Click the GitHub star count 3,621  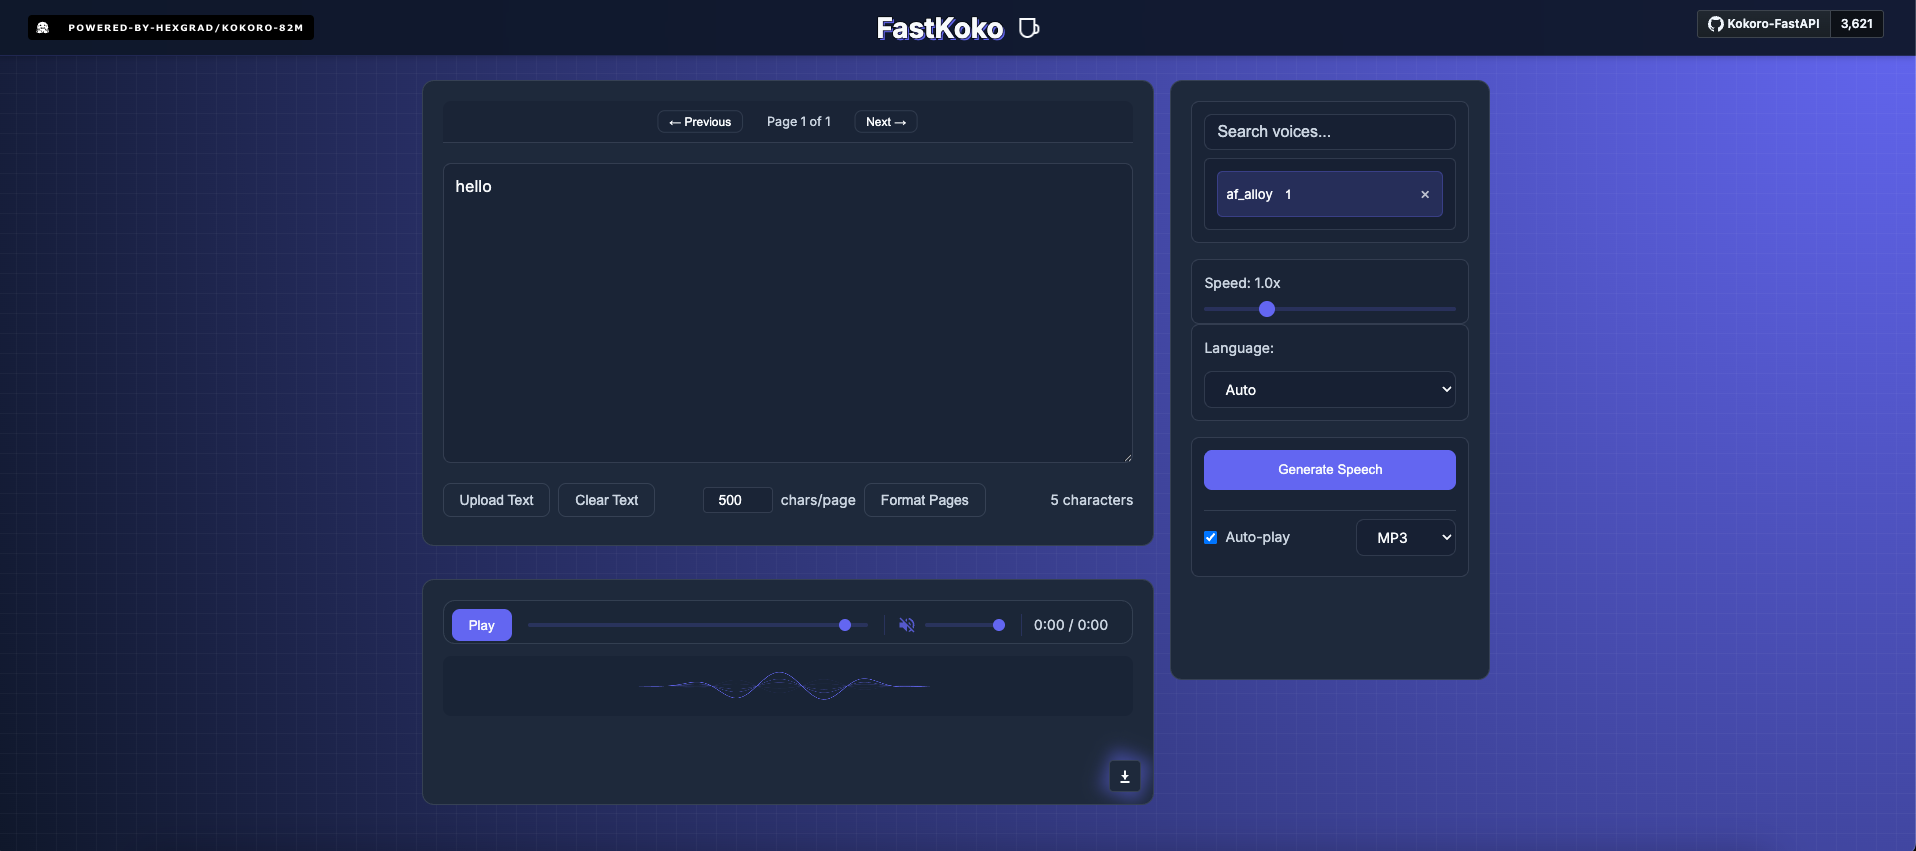(1856, 24)
